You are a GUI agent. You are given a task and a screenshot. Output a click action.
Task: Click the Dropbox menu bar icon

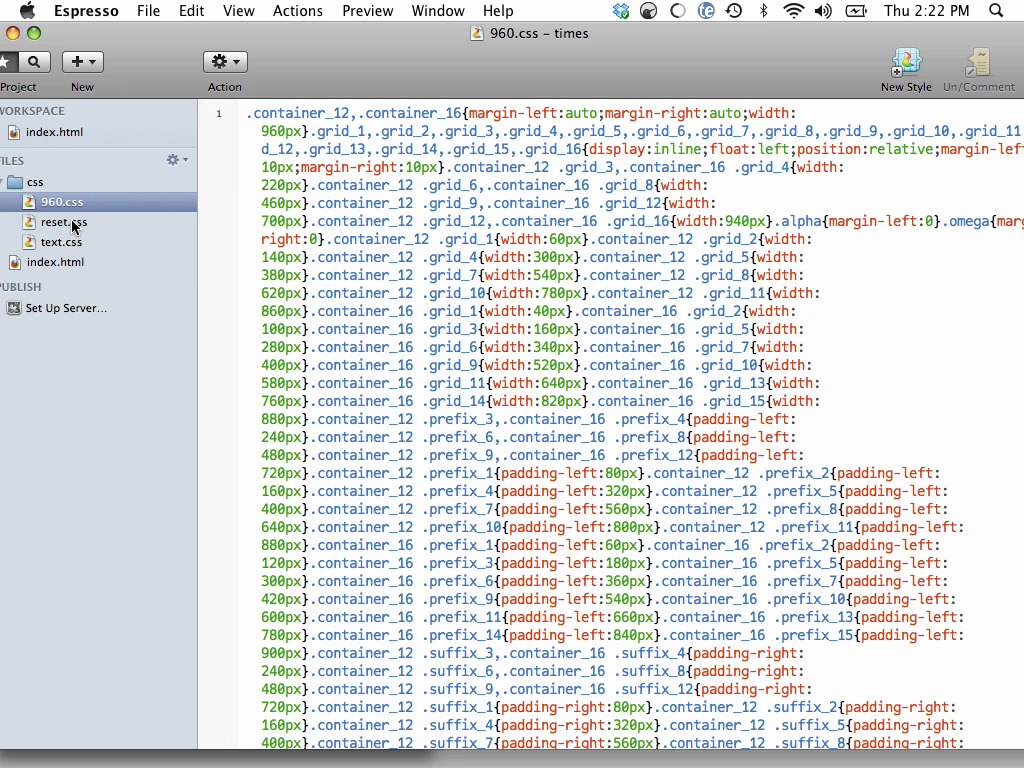point(621,10)
